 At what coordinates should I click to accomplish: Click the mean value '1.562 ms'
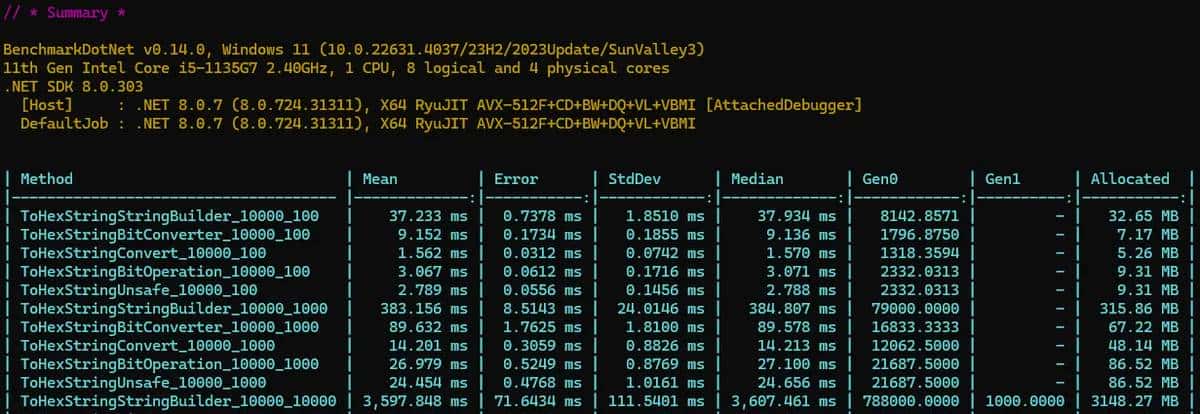(432, 253)
